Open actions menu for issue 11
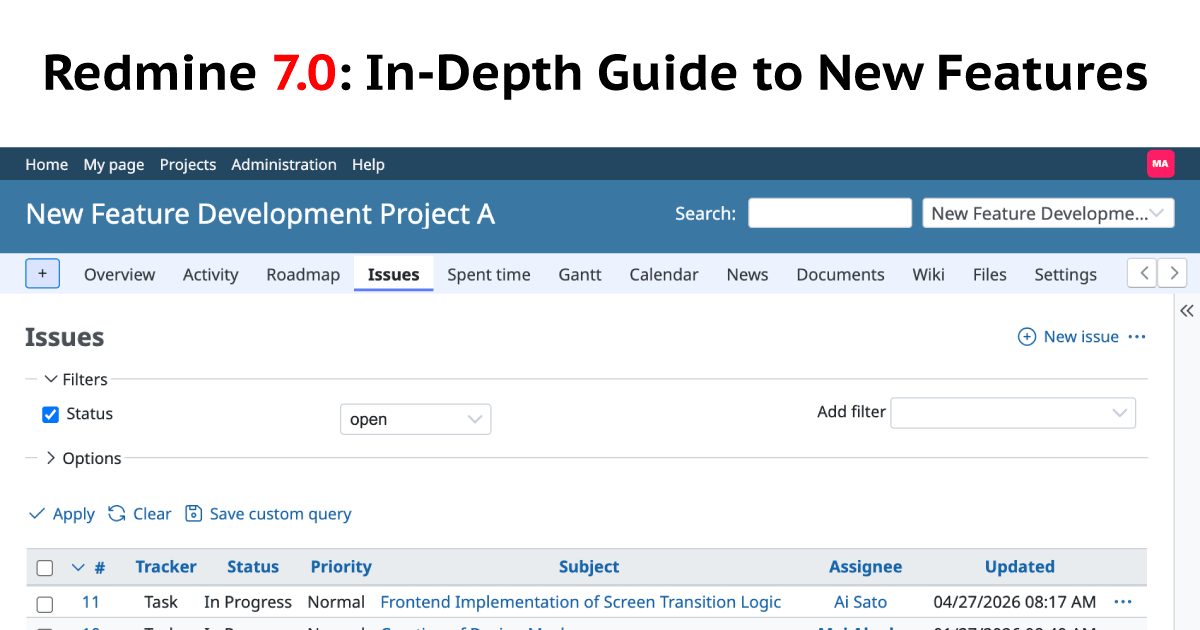This screenshot has height=630, width=1200. [x=1123, y=602]
